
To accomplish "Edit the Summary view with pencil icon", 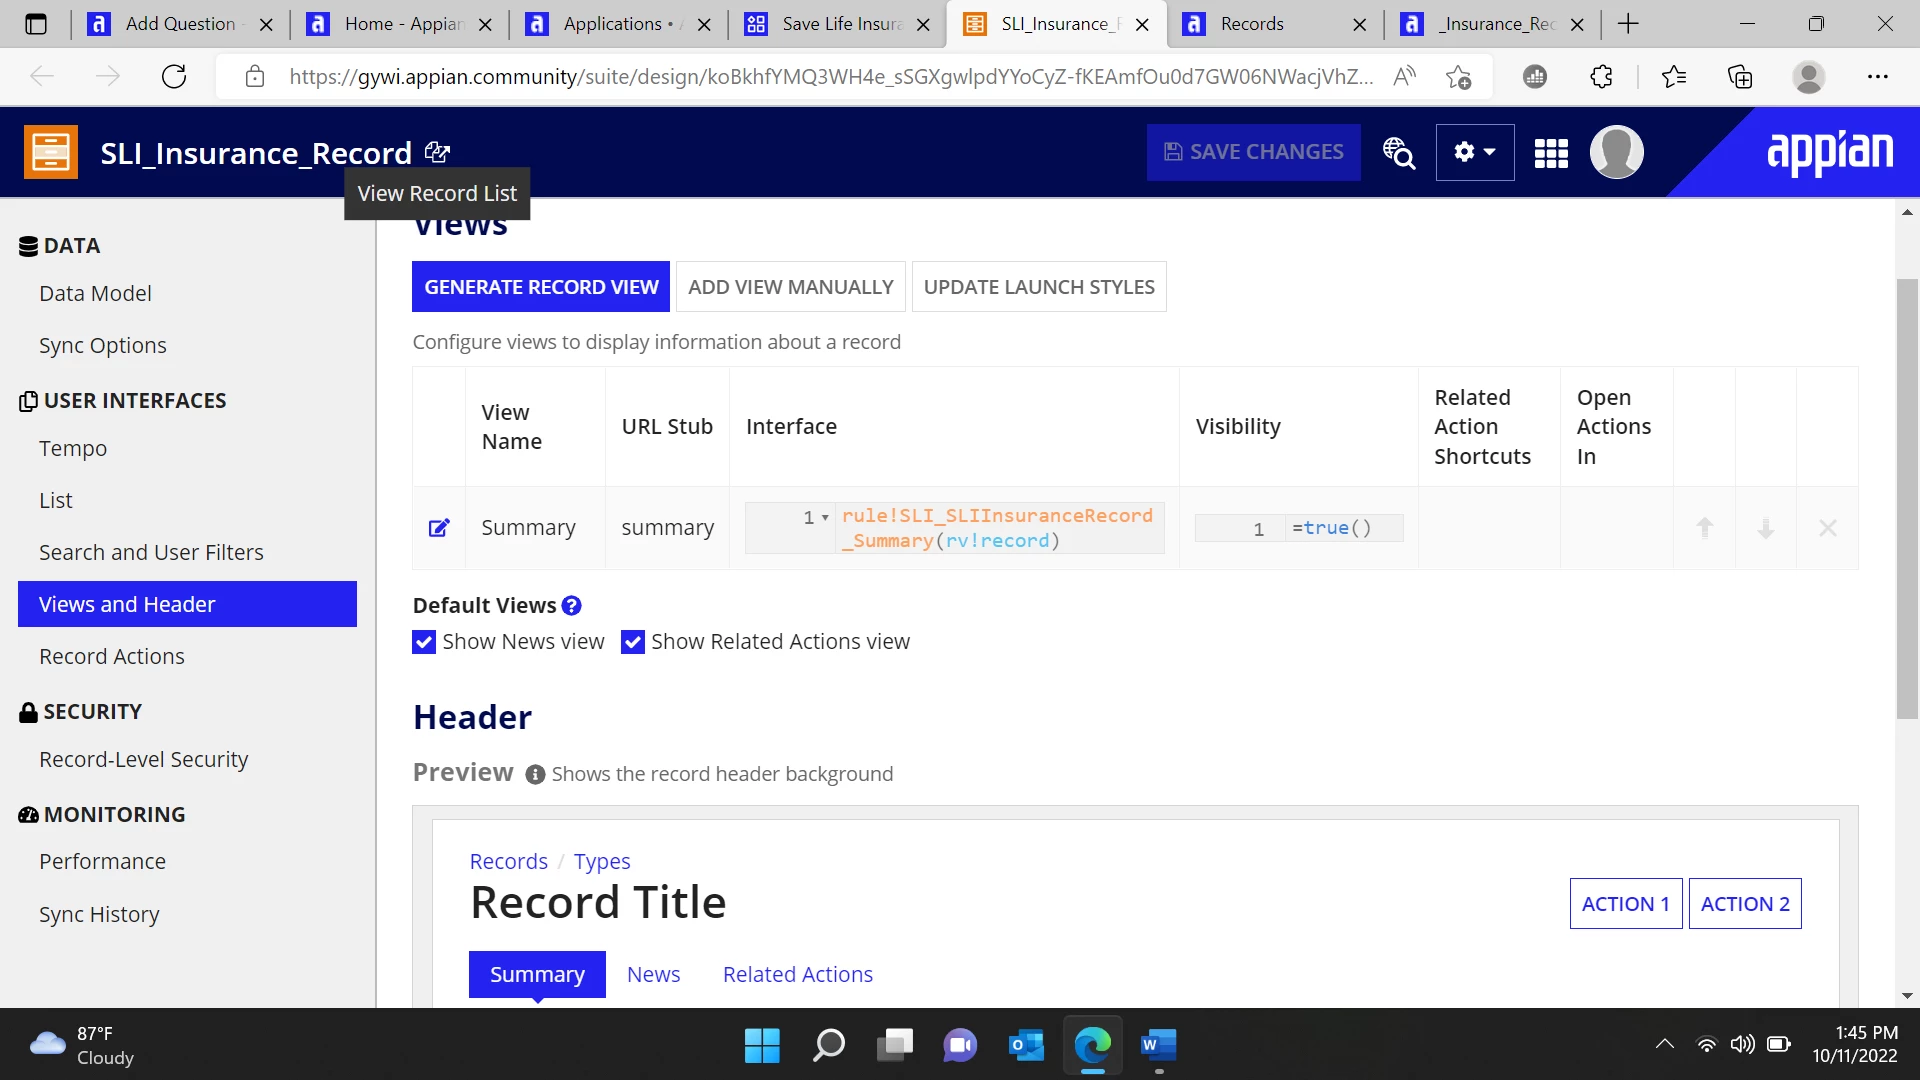I will [x=439, y=528].
